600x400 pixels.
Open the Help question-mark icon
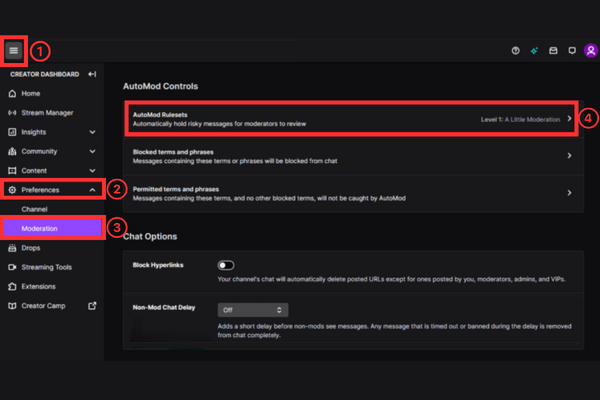point(515,51)
